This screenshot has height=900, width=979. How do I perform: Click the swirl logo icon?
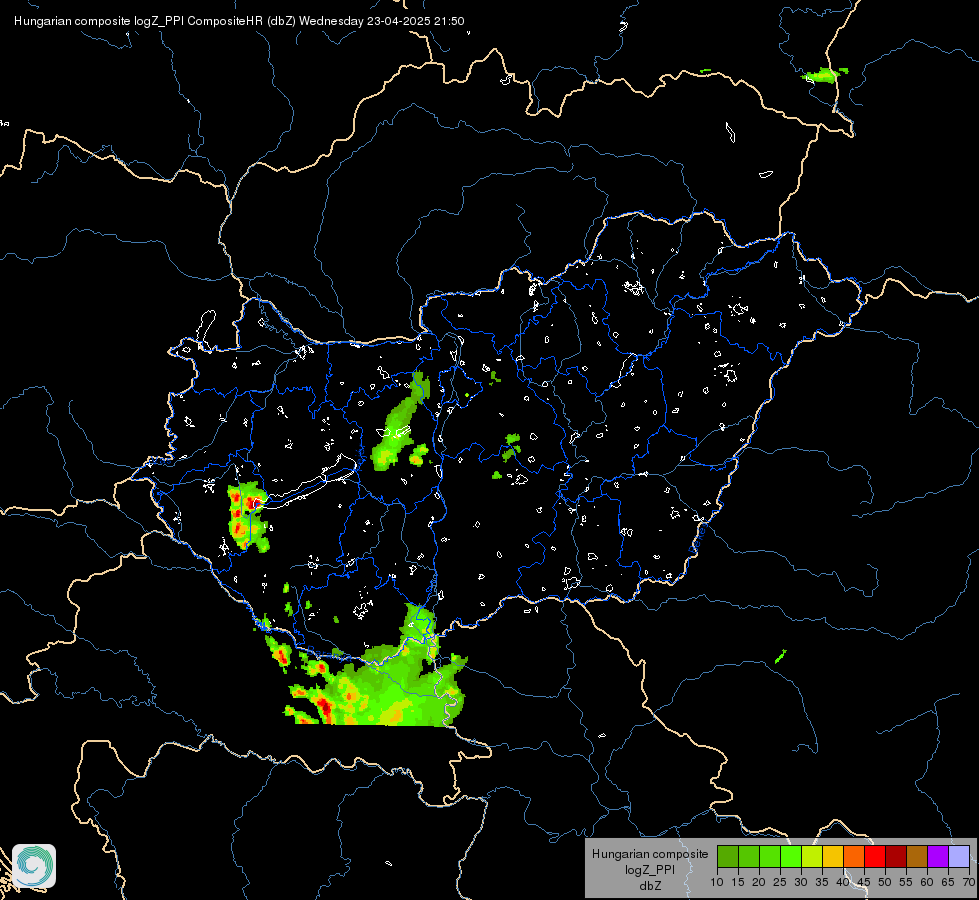(x=34, y=866)
